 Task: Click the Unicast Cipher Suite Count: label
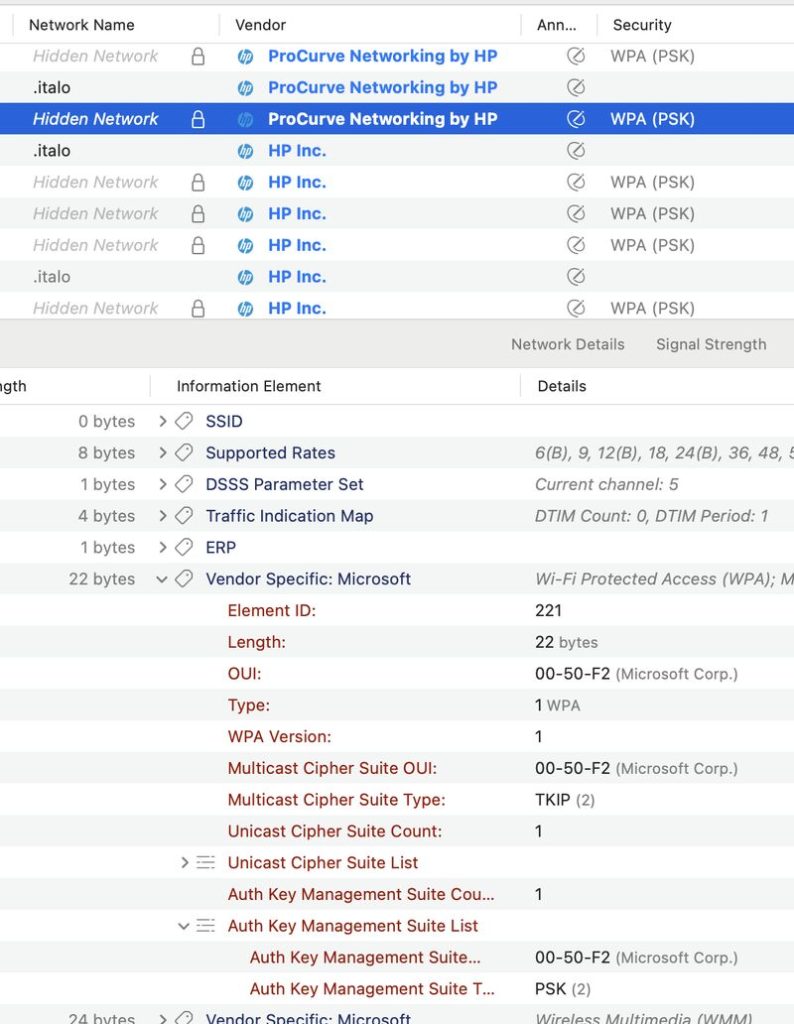(334, 831)
